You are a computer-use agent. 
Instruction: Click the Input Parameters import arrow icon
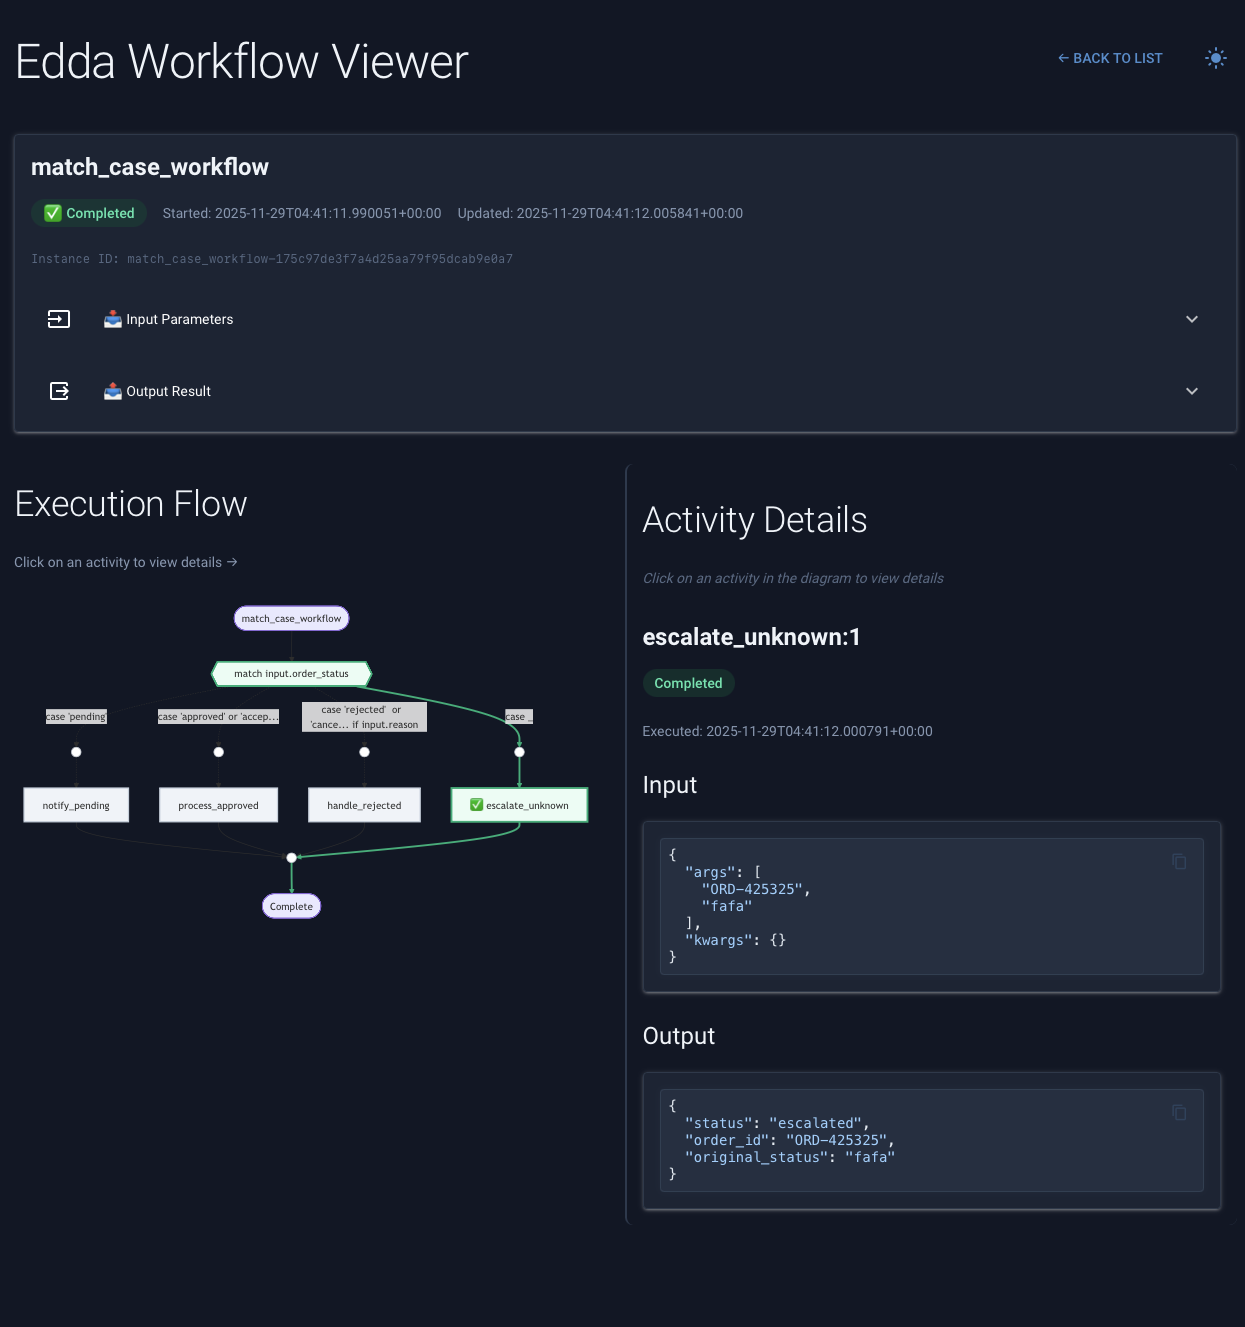coord(59,319)
